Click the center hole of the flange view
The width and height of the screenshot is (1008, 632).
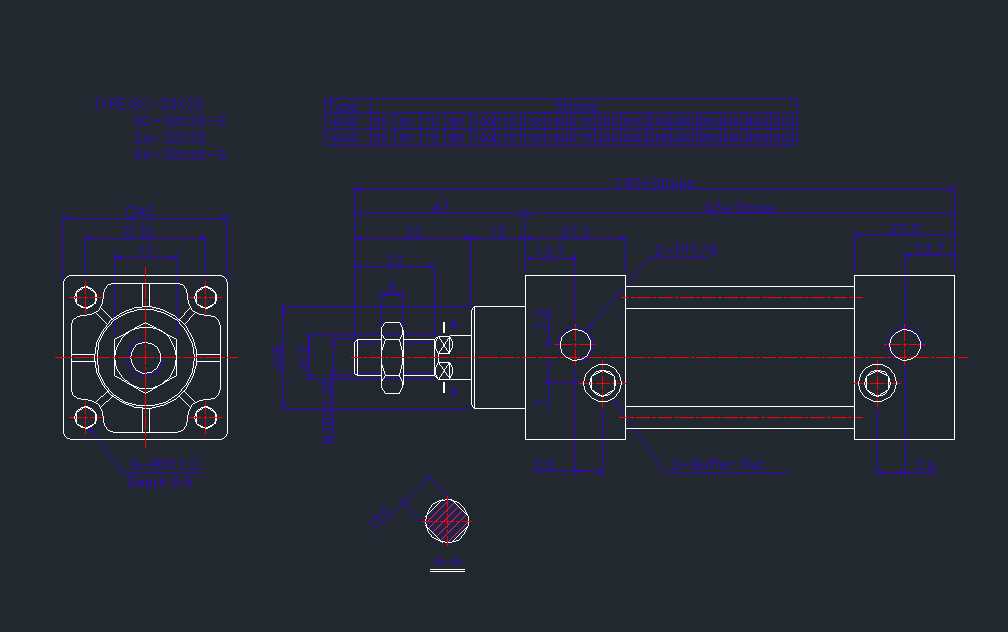[145, 355]
